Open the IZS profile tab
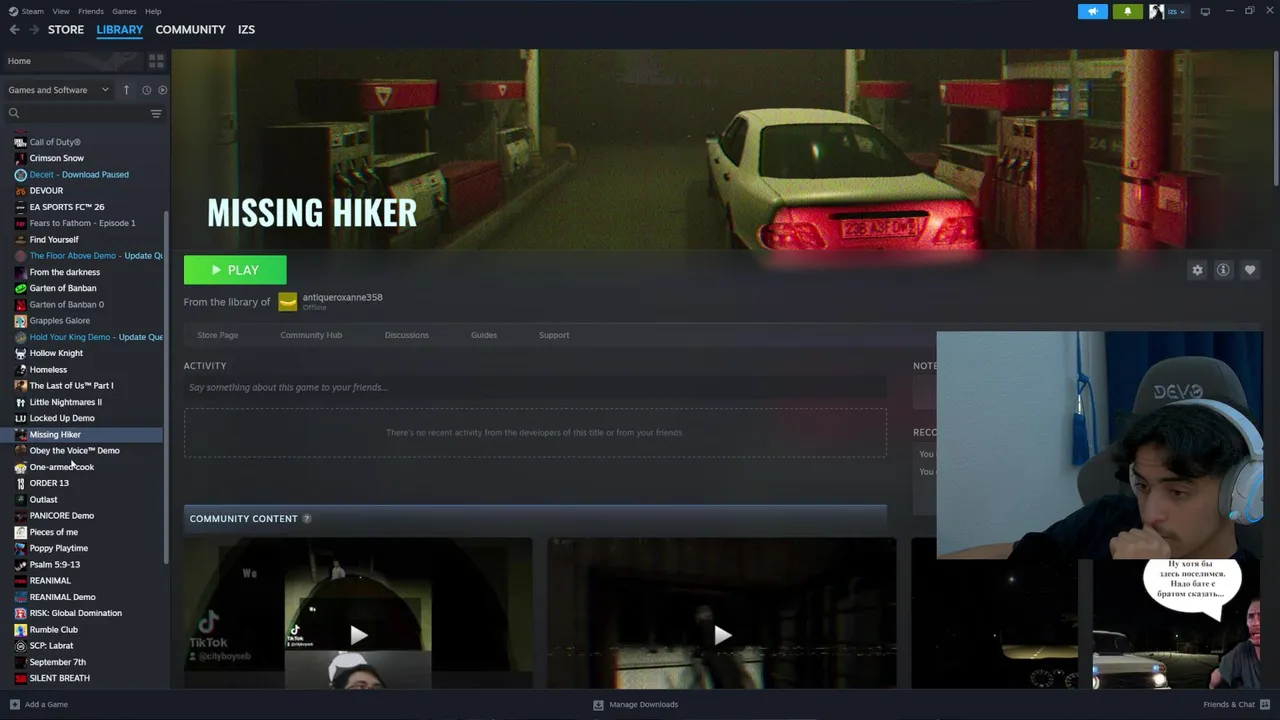1280x720 pixels. pyautogui.click(x=246, y=30)
